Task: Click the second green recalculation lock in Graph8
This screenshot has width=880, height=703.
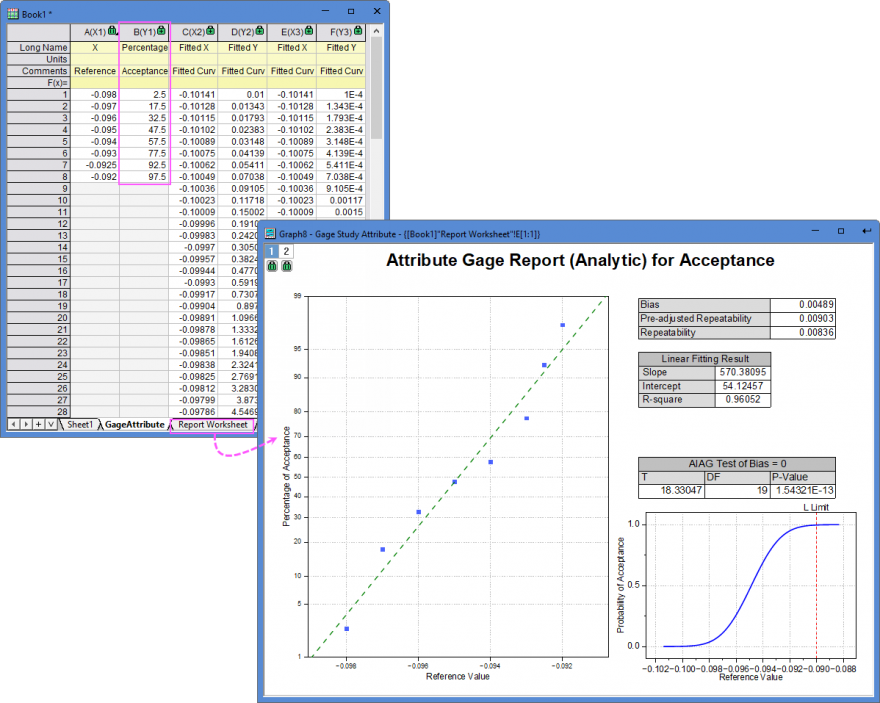Action: tap(287, 266)
